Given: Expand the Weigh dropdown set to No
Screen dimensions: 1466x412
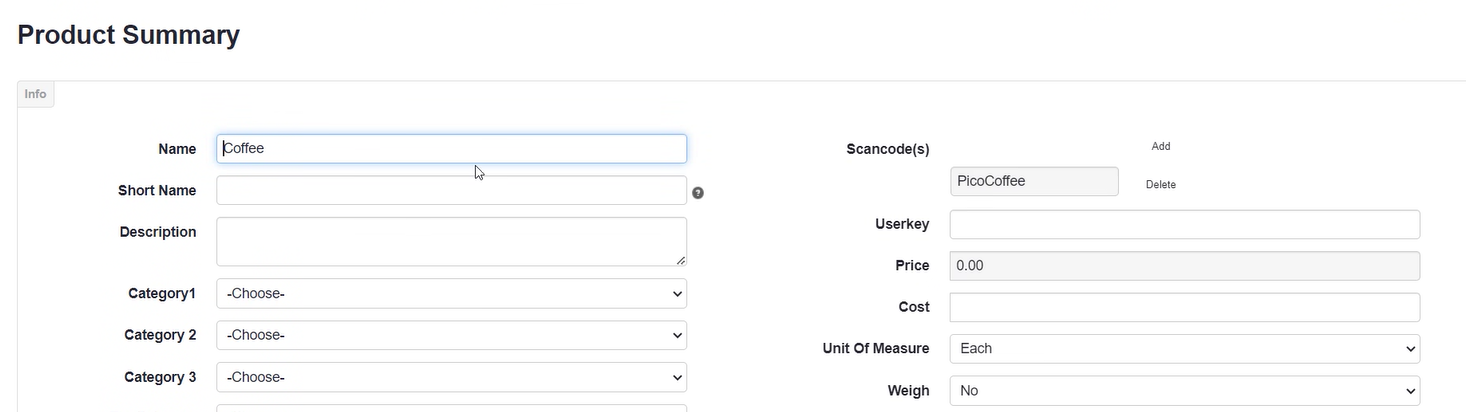Looking at the screenshot, I should tap(1184, 391).
